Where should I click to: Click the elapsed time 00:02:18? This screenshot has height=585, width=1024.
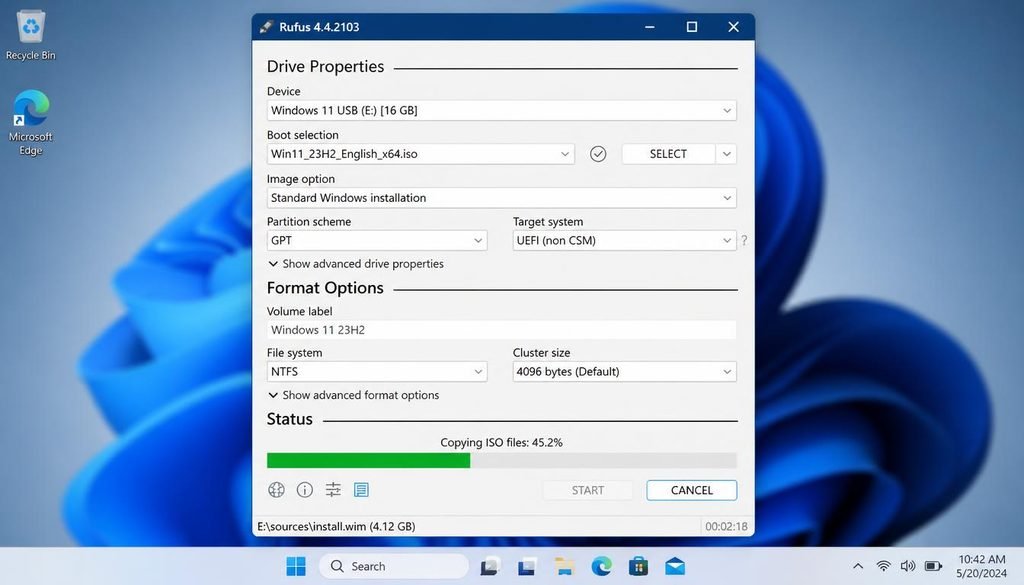pyautogui.click(x=726, y=526)
